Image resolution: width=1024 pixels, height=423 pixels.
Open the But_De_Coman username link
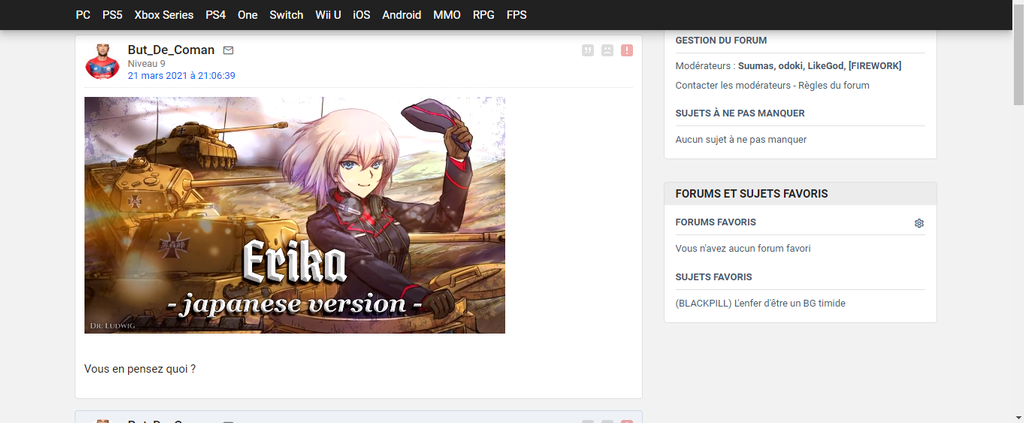[171, 50]
